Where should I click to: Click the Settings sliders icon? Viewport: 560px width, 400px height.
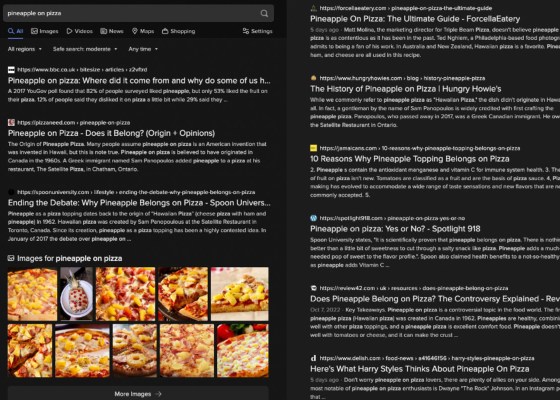246,31
